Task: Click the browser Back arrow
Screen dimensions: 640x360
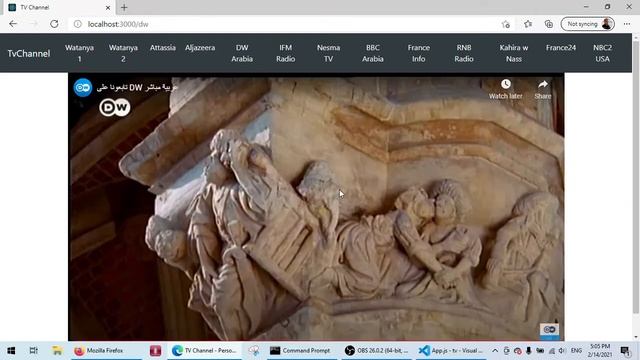Action: [13, 24]
